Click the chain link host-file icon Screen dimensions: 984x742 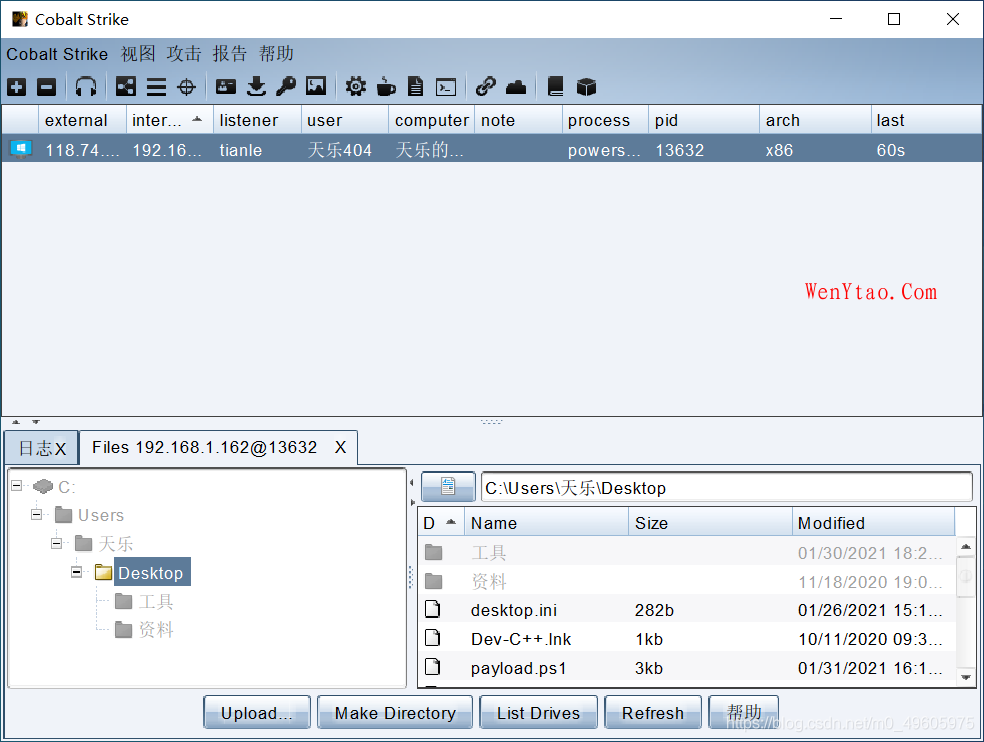[x=486, y=87]
